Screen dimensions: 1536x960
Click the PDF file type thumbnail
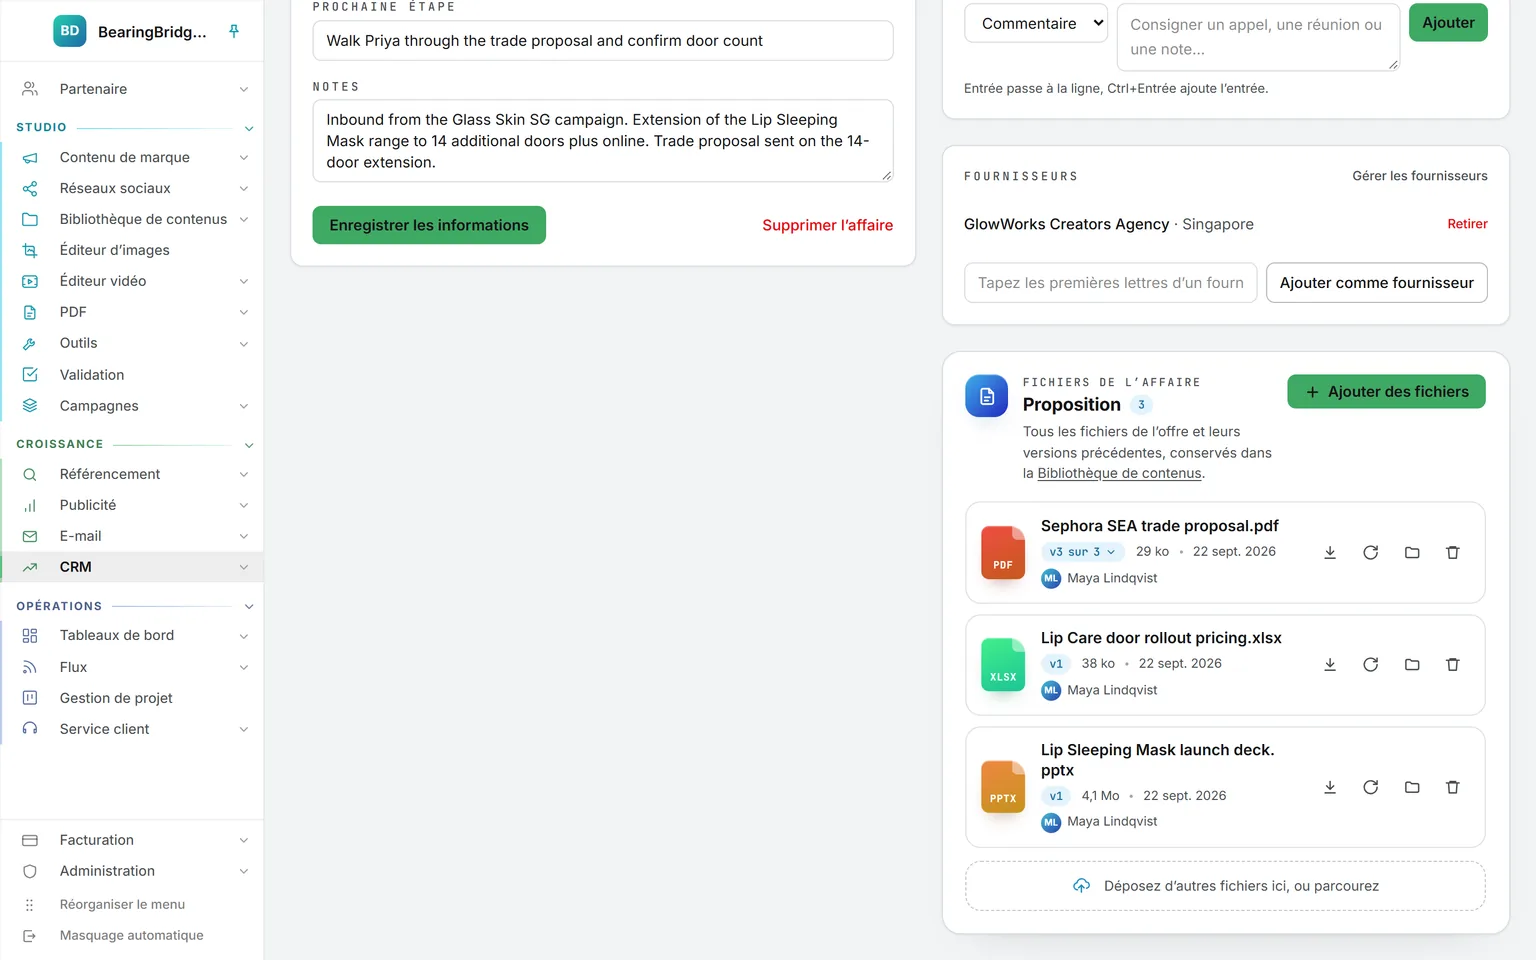1003,553
